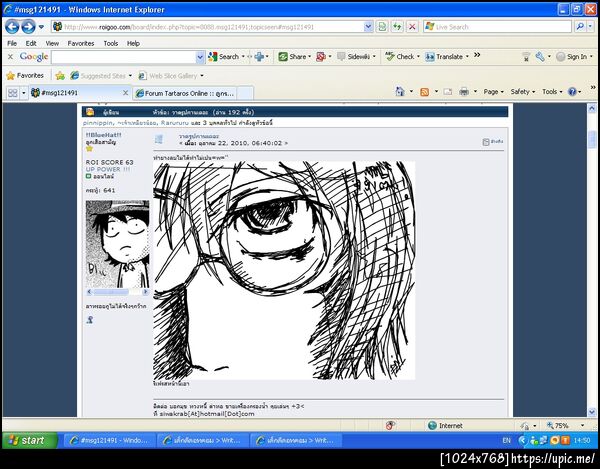Click the blue plus icon on Google toolbar

[x=259, y=57]
